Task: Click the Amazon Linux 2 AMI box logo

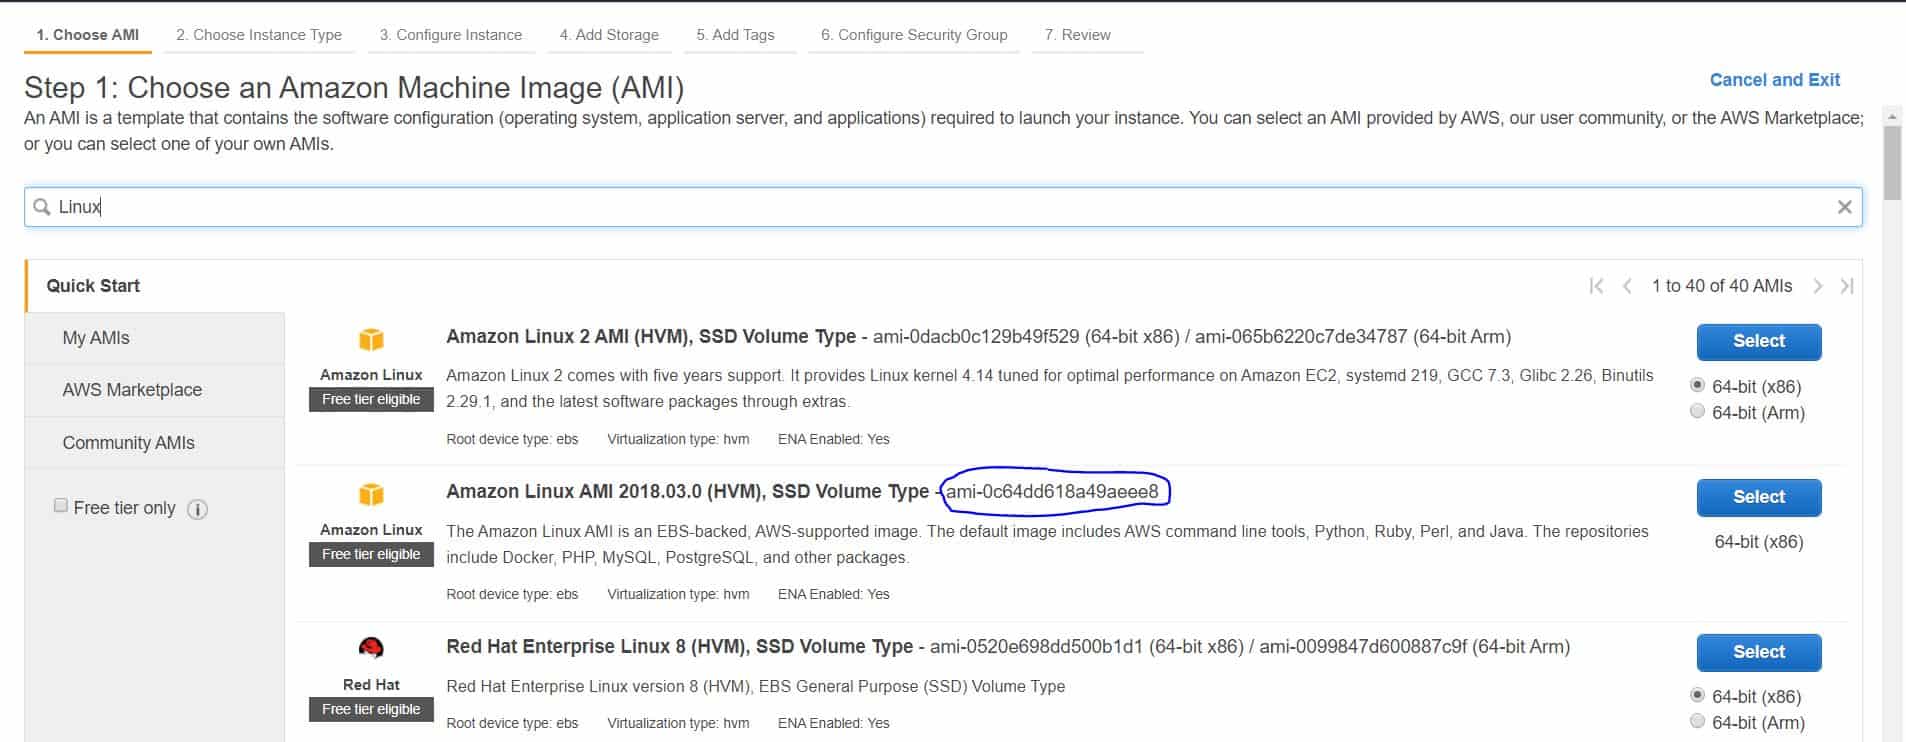Action: point(371,340)
